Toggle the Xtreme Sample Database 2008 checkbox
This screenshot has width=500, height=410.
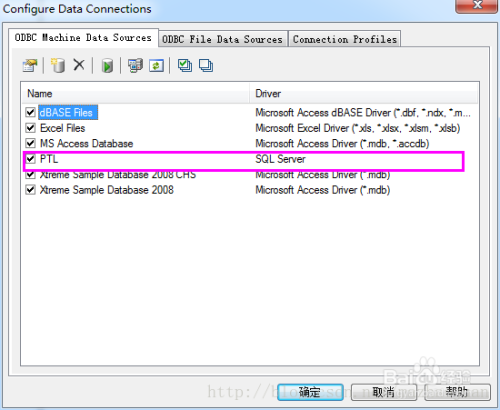[30, 190]
